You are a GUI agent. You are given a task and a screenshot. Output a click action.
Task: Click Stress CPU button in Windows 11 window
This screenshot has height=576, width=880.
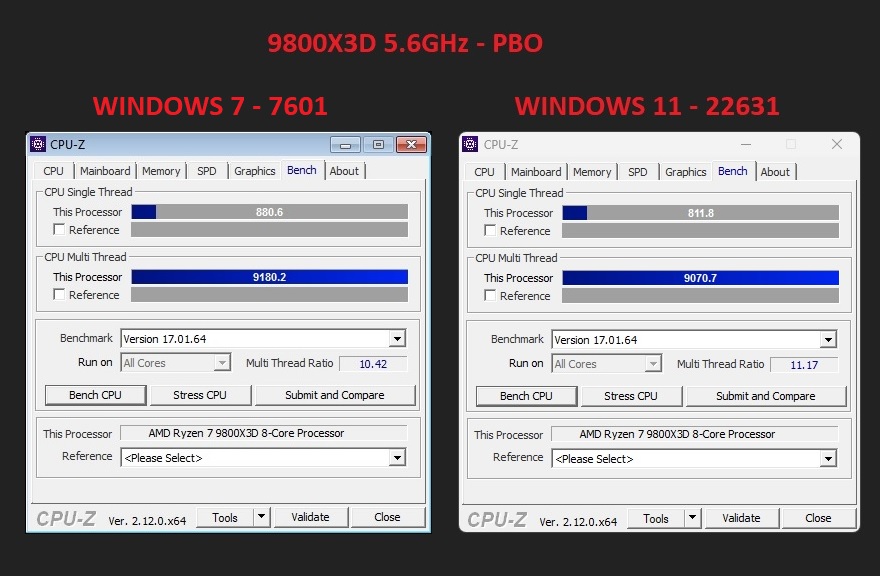pos(631,396)
